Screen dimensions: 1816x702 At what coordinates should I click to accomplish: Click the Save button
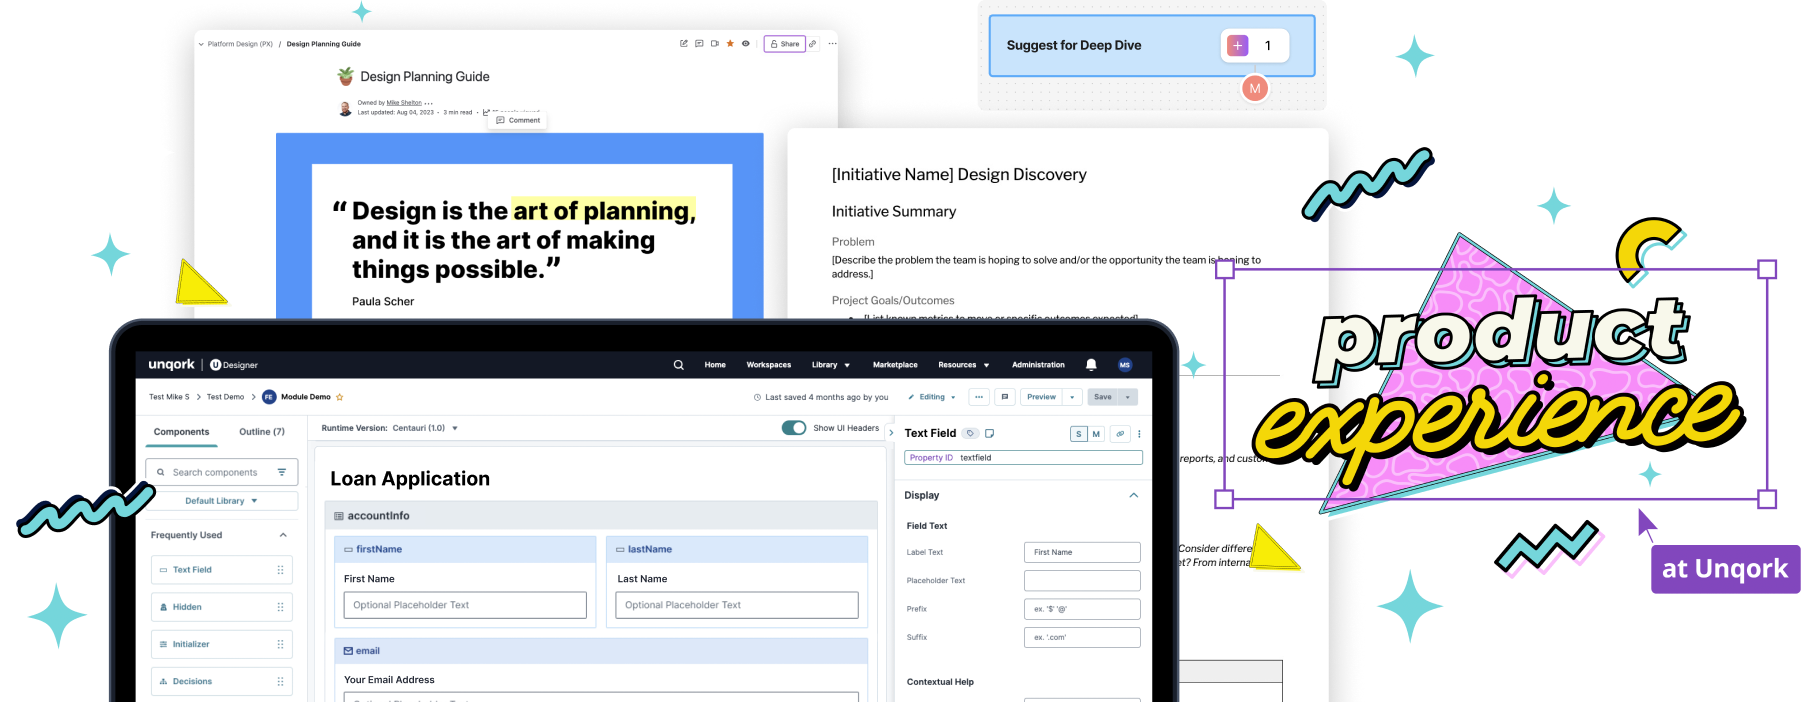click(x=1103, y=397)
